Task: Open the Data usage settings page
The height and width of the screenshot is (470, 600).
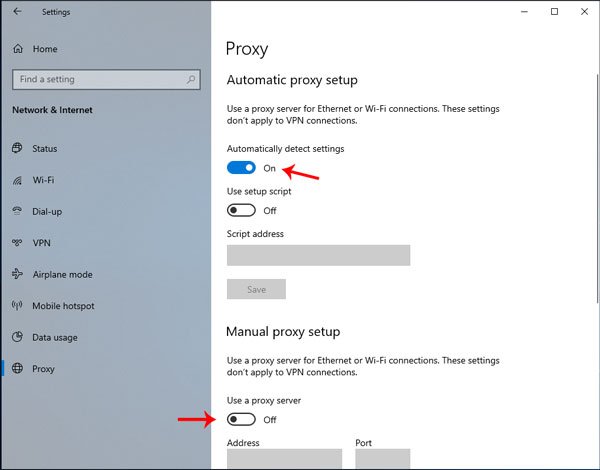Action: tap(54, 337)
